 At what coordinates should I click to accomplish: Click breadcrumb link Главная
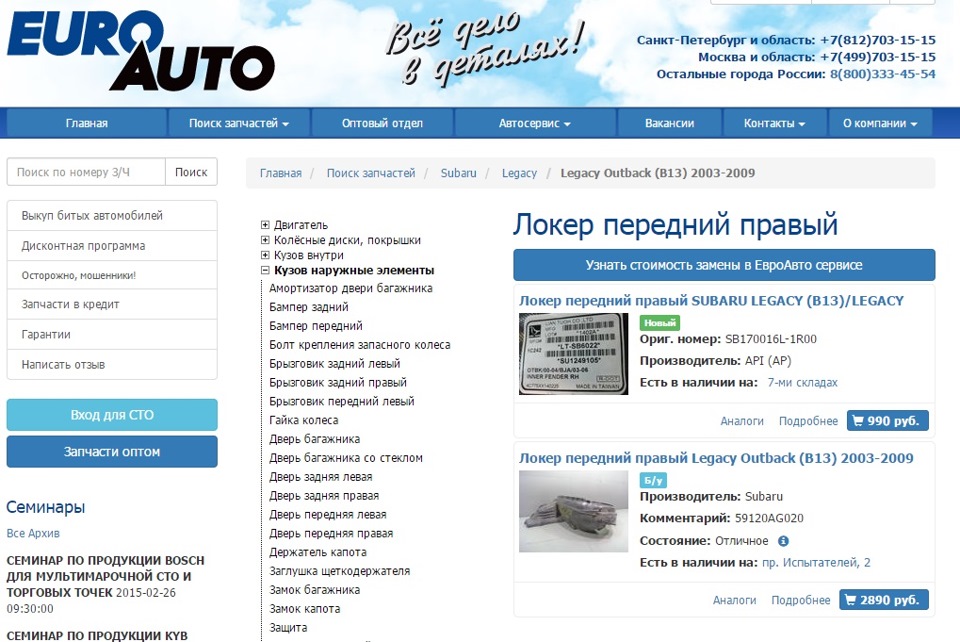click(280, 173)
